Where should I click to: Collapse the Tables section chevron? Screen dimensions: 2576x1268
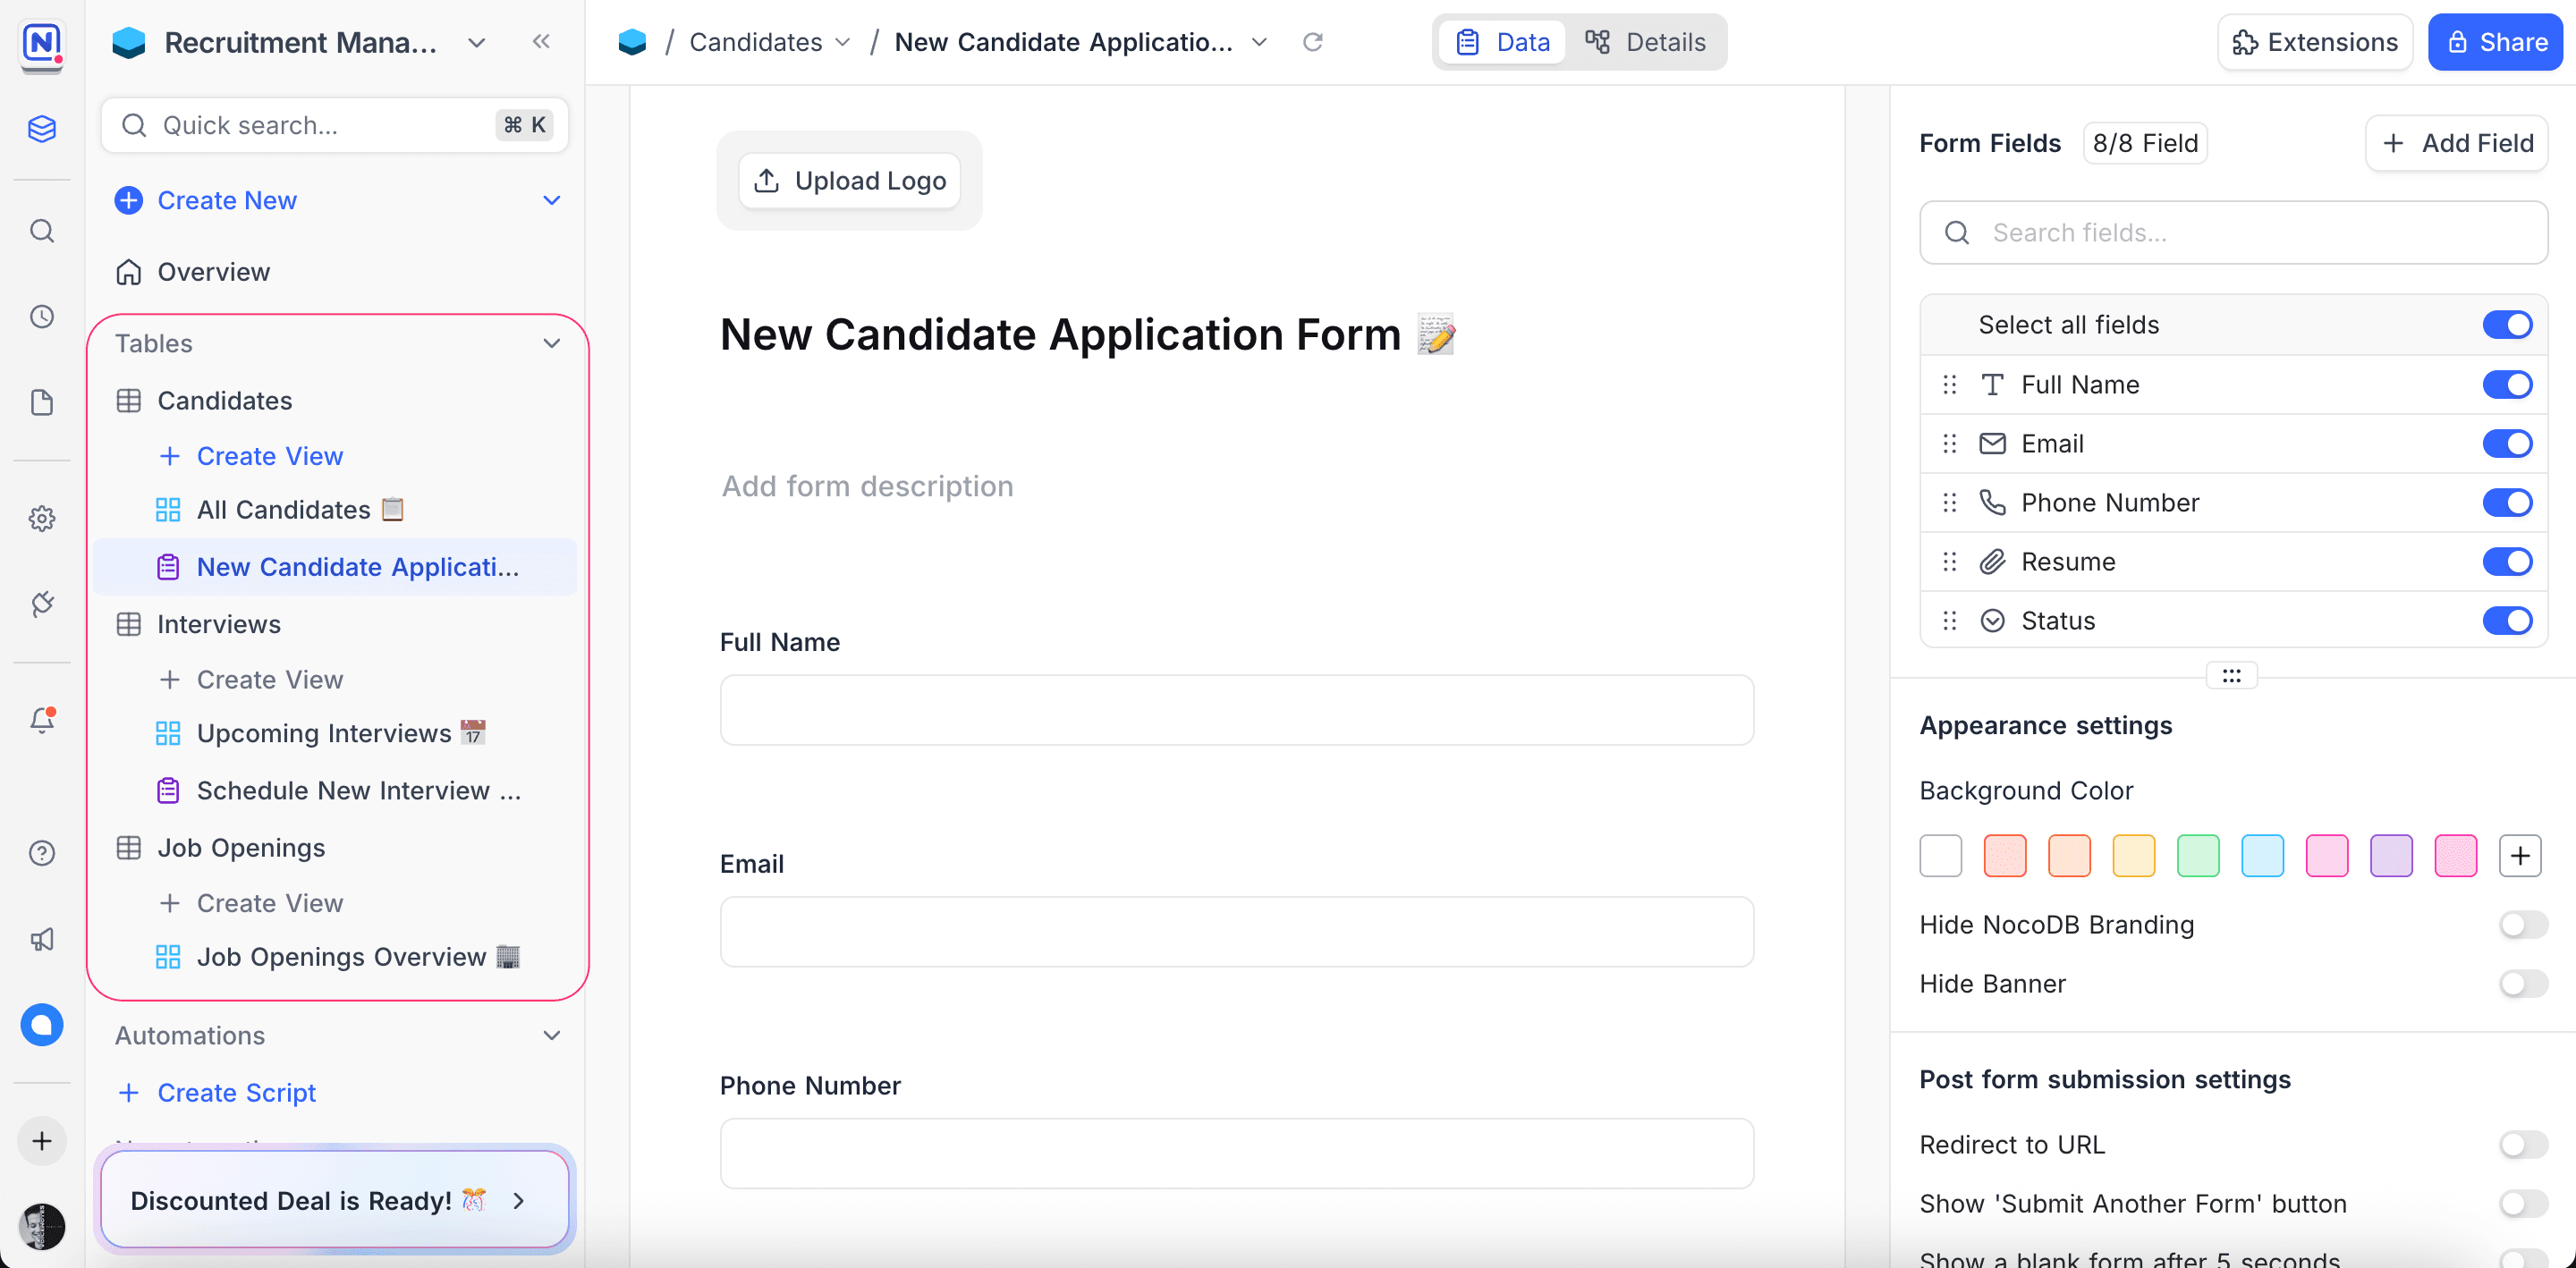[x=551, y=344]
